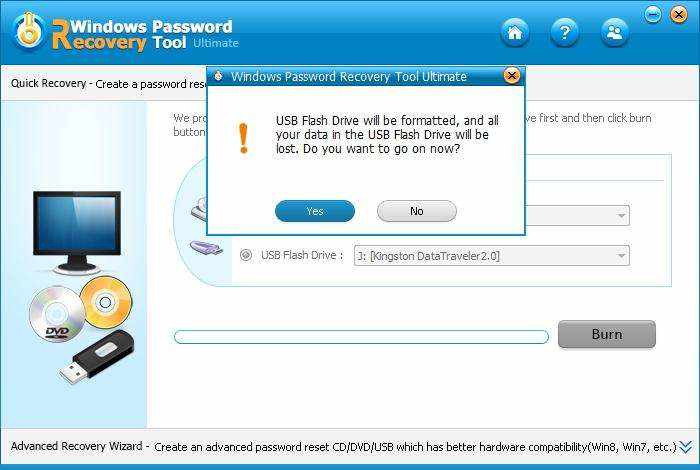Screen dimensions: 700x470
Task: Decline formatting with the No button
Action: tap(417, 211)
